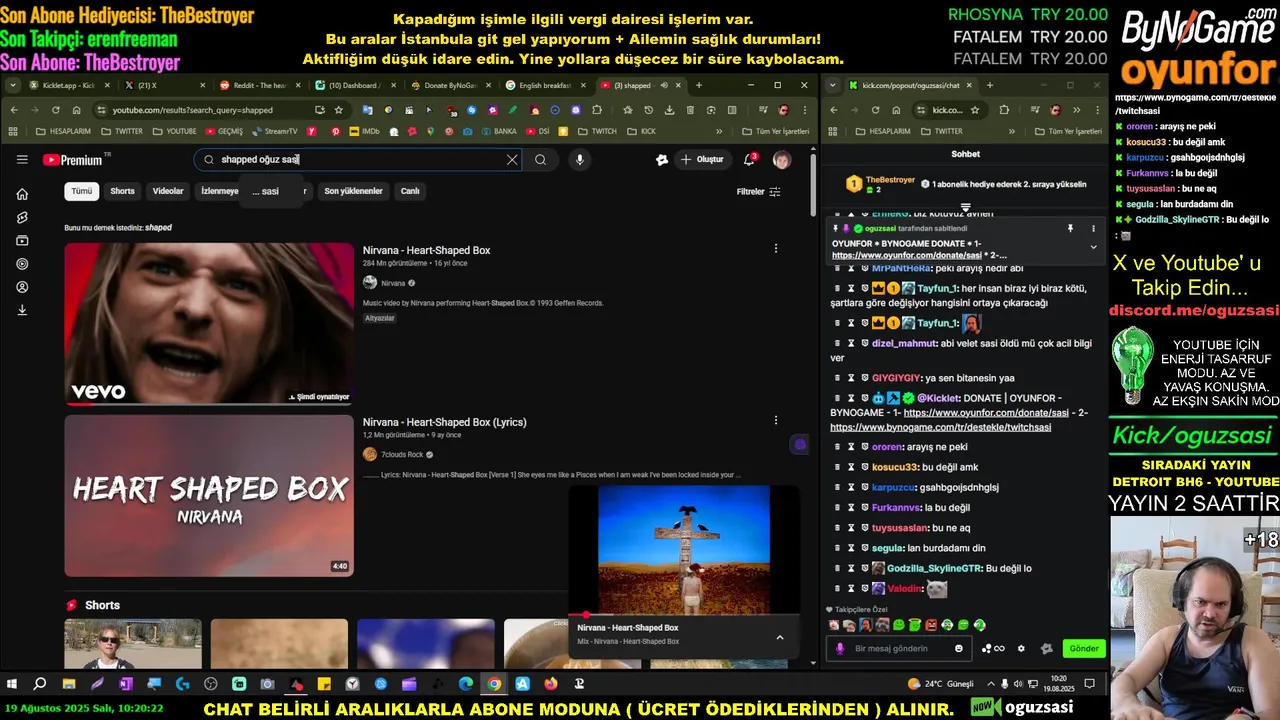Click the miniplayer red progress bar
The width and height of the screenshot is (1280, 720).
click(684, 615)
